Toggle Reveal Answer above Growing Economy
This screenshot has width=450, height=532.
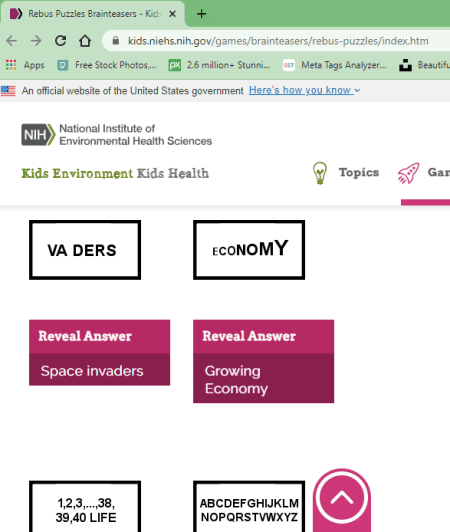[x=263, y=337]
